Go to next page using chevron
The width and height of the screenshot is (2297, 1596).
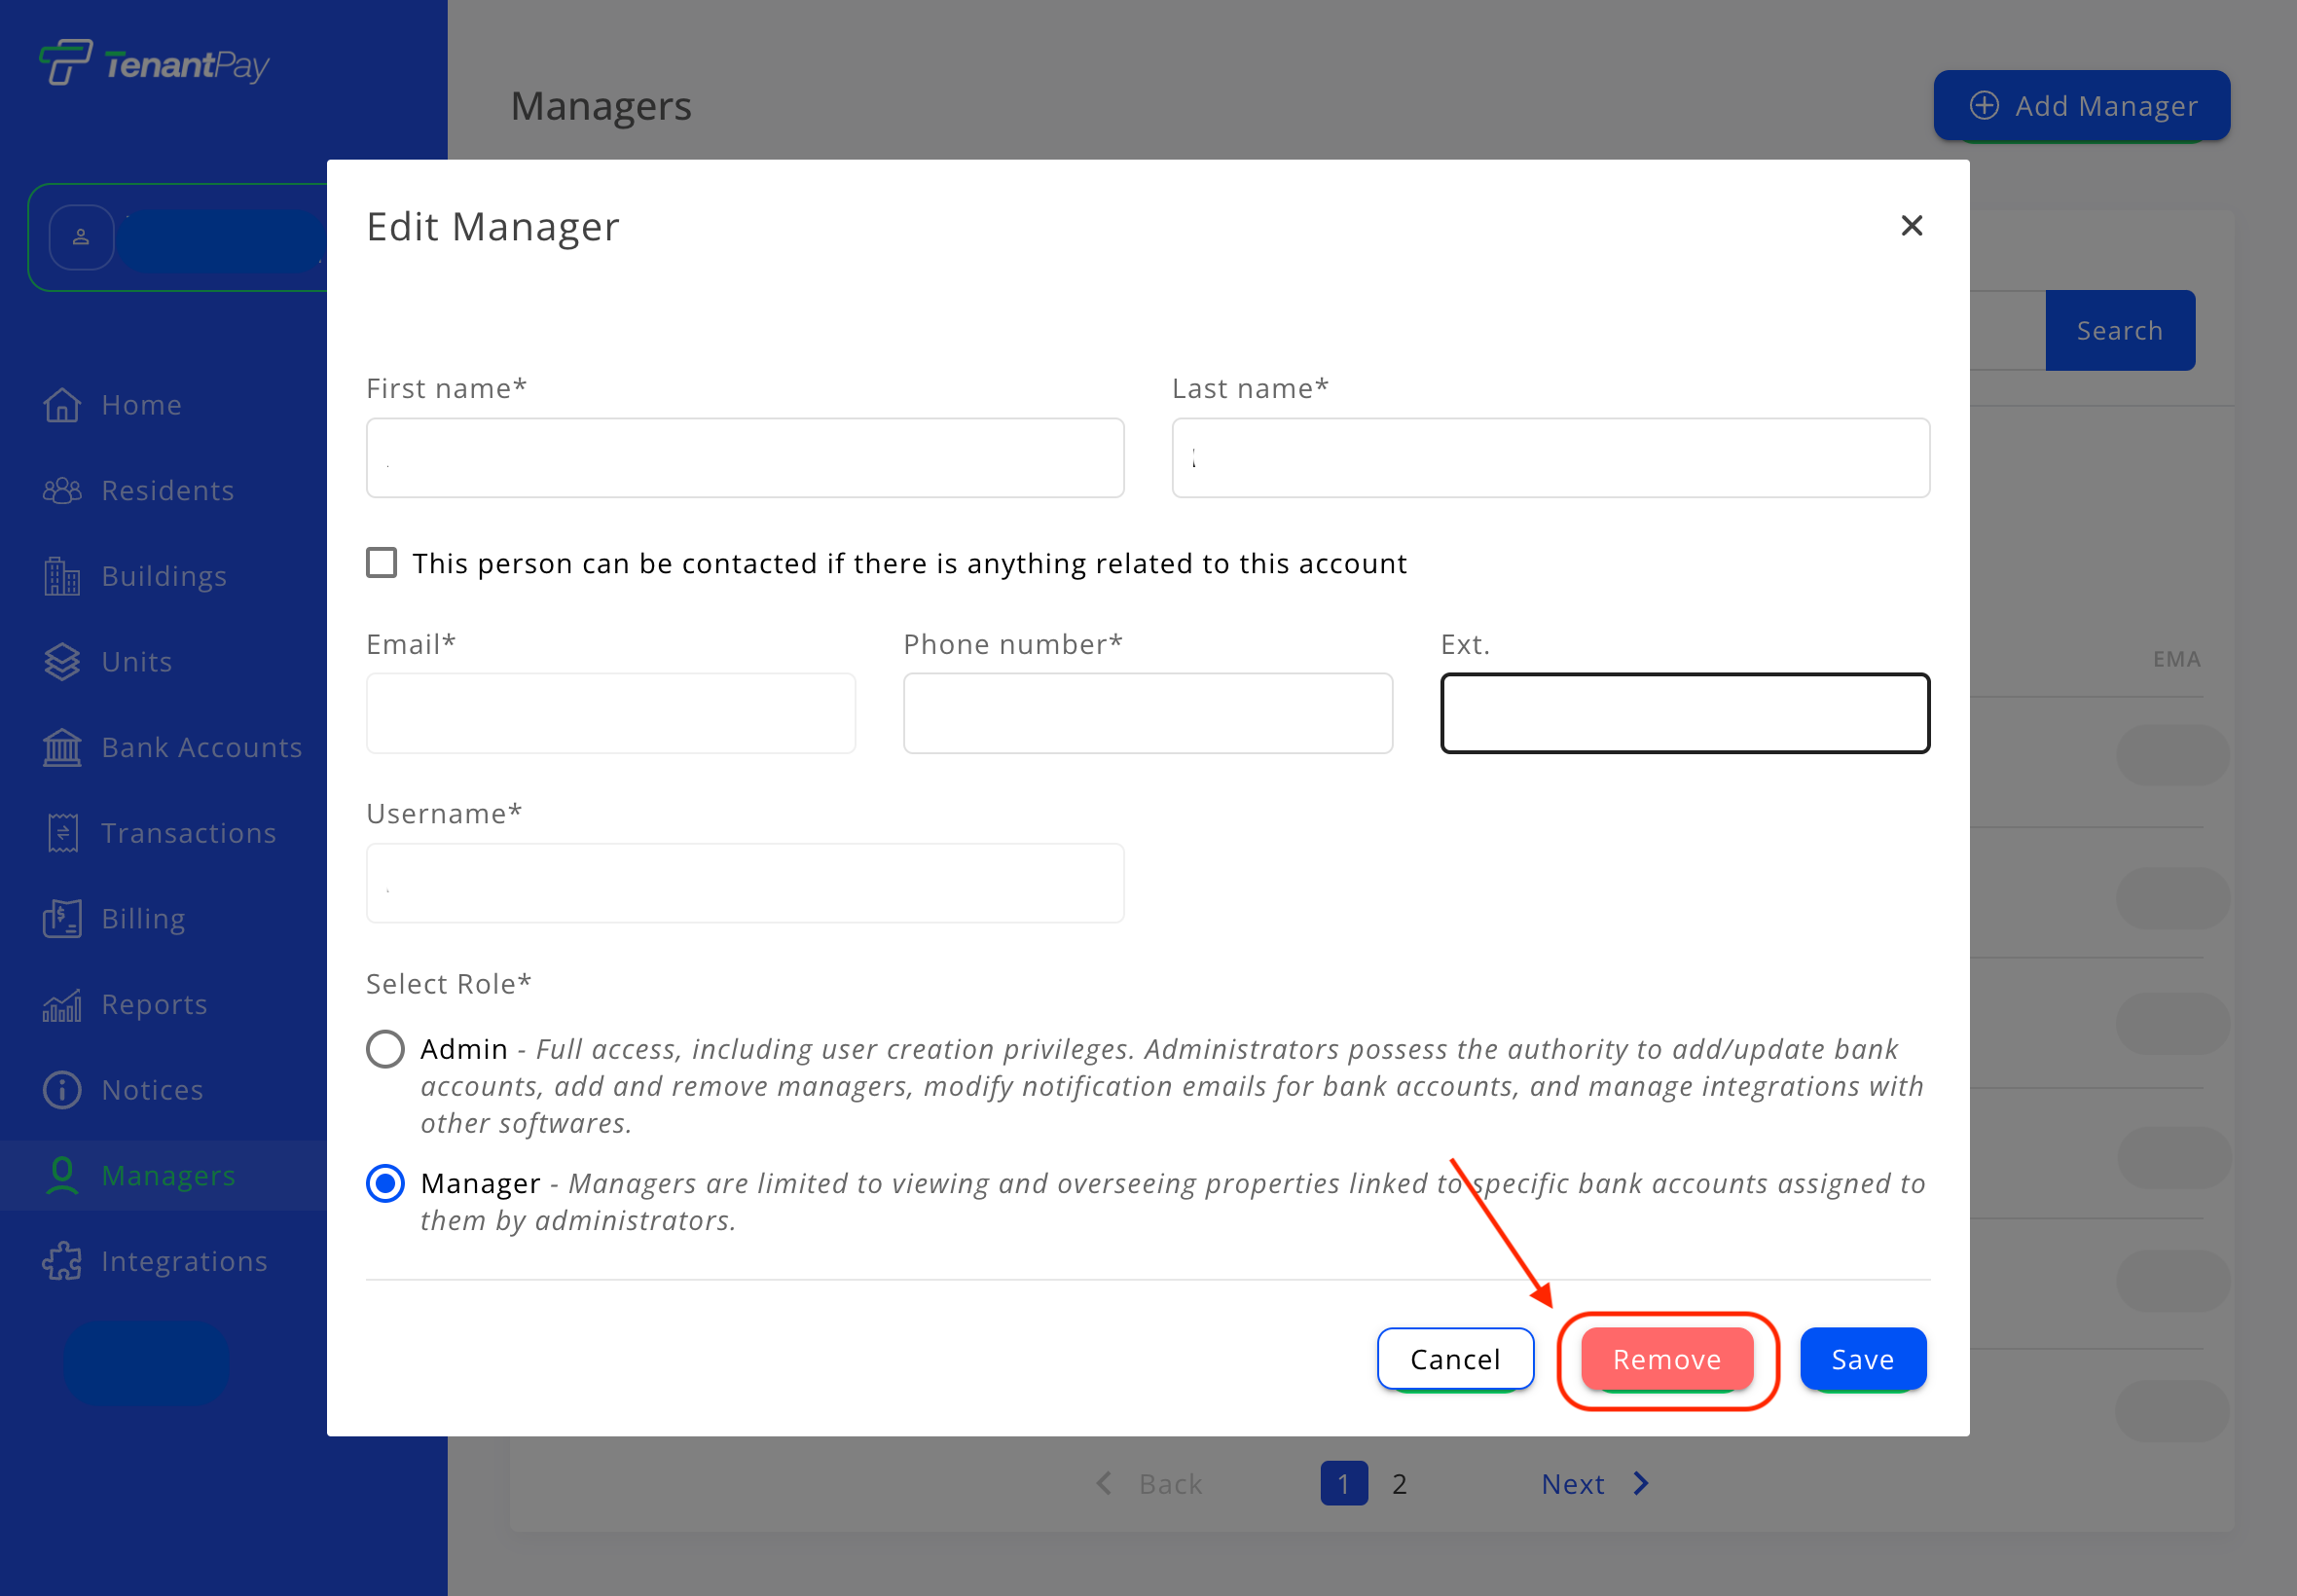tap(1641, 1484)
